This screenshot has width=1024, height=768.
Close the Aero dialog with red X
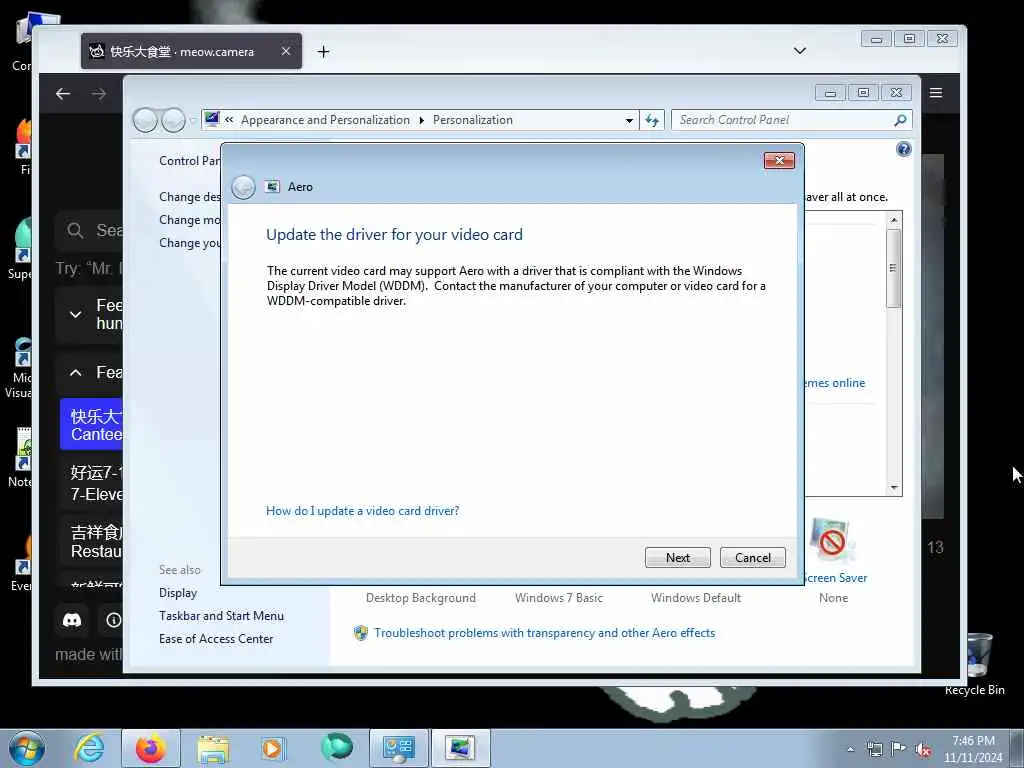779,161
